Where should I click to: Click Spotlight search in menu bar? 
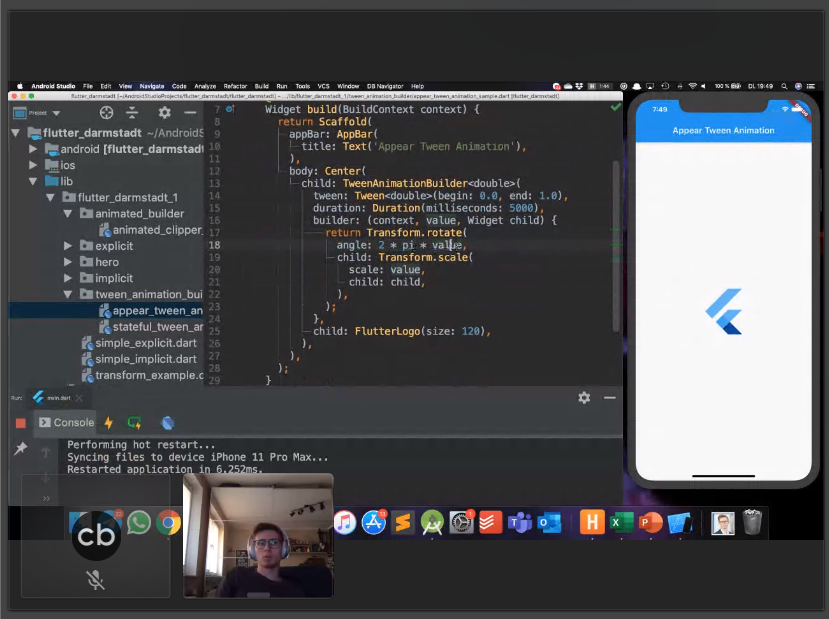tap(784, 86)
